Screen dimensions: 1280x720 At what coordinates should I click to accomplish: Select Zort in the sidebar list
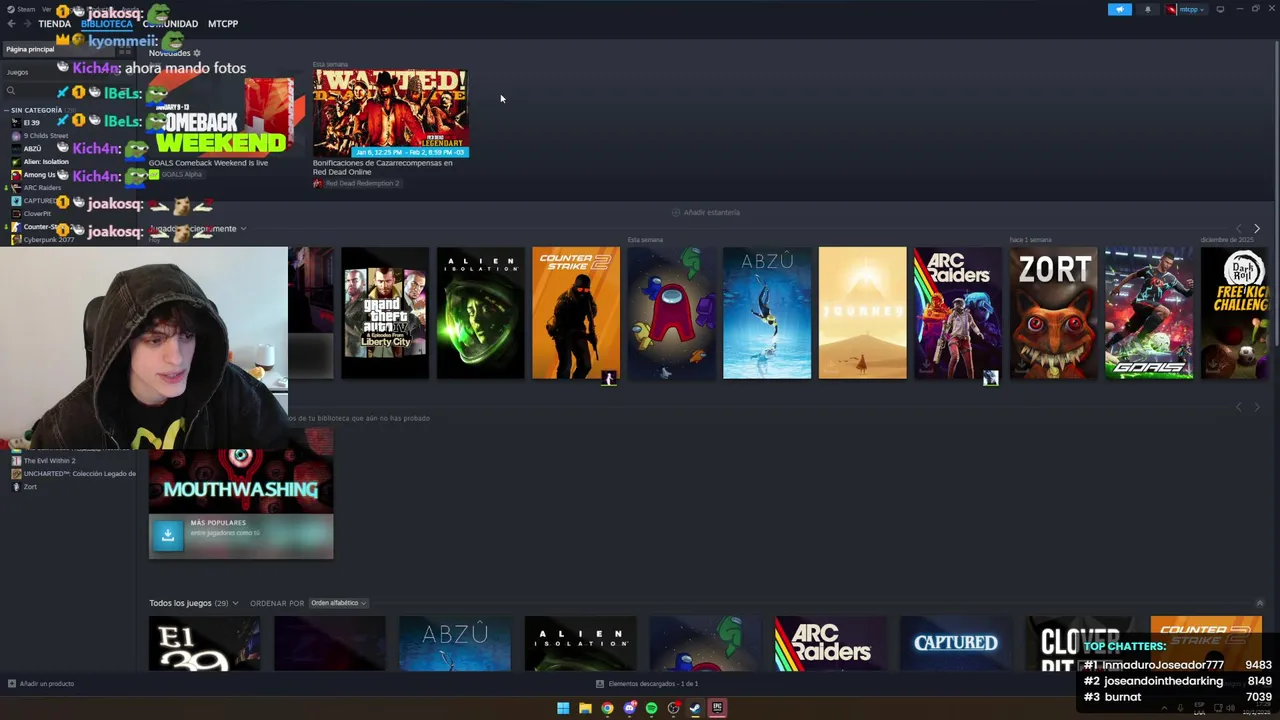click(24, 487)
